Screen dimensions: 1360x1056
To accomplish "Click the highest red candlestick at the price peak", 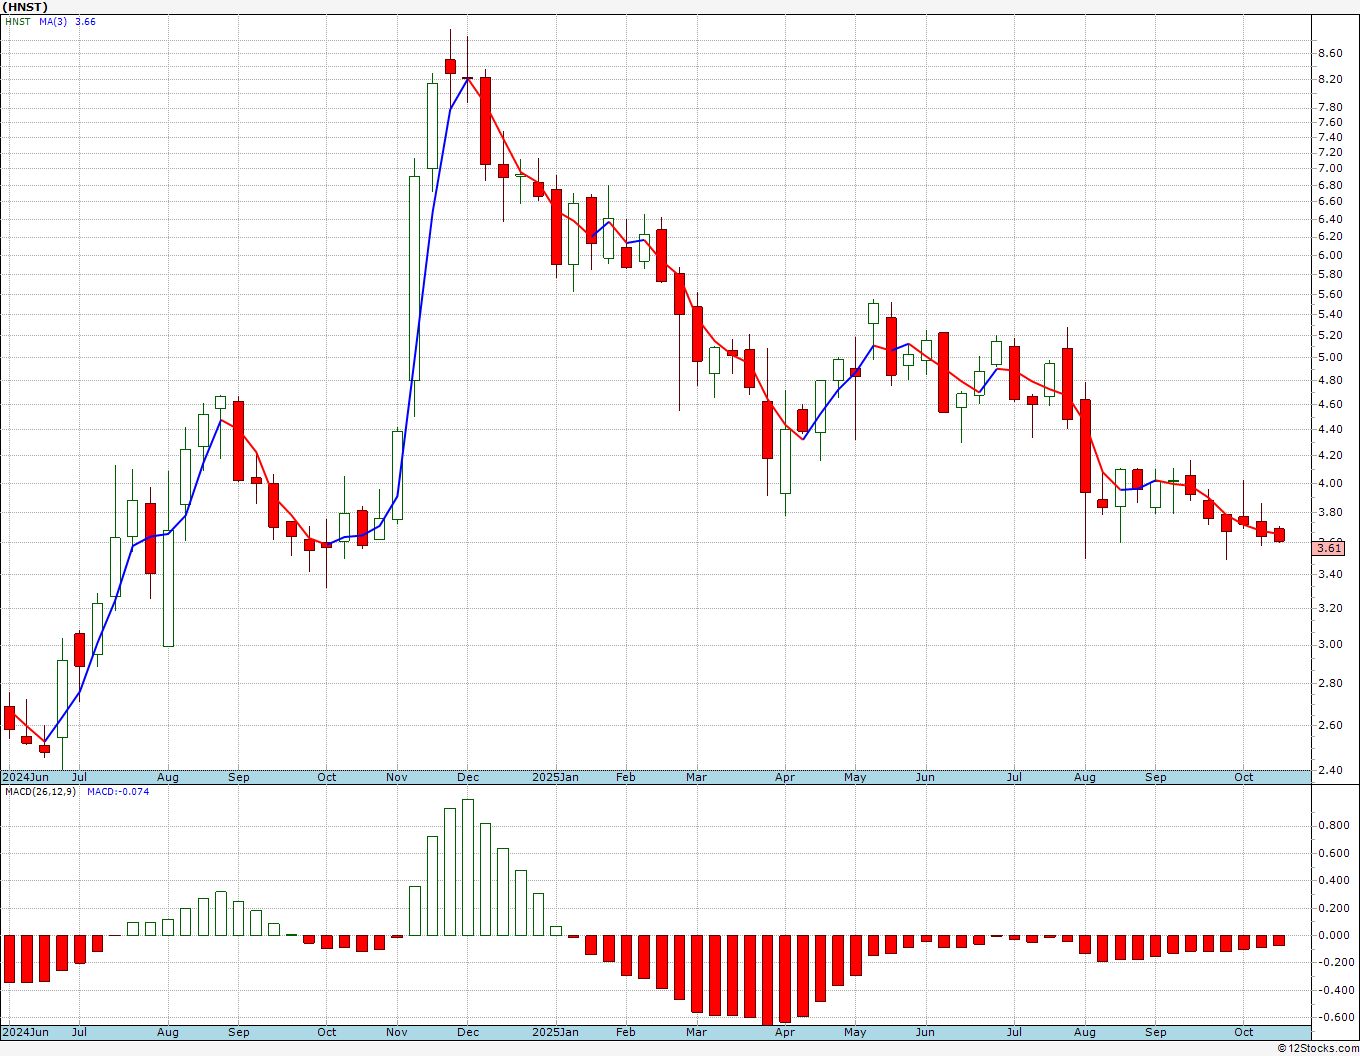I will pos(450,66).
